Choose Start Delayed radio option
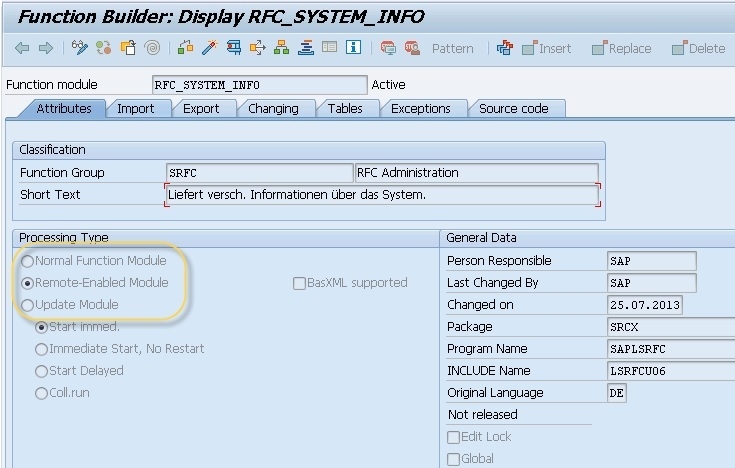The width and height of the screenshot is (735, 468). (42, 371)
